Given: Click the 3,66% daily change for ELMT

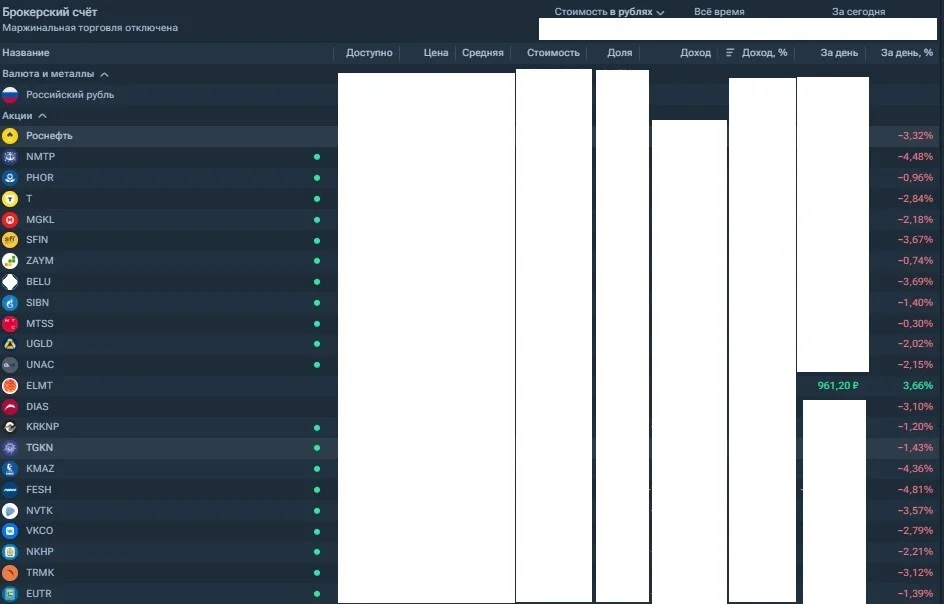Looking at the screenshot, I should tap(918, 386).
